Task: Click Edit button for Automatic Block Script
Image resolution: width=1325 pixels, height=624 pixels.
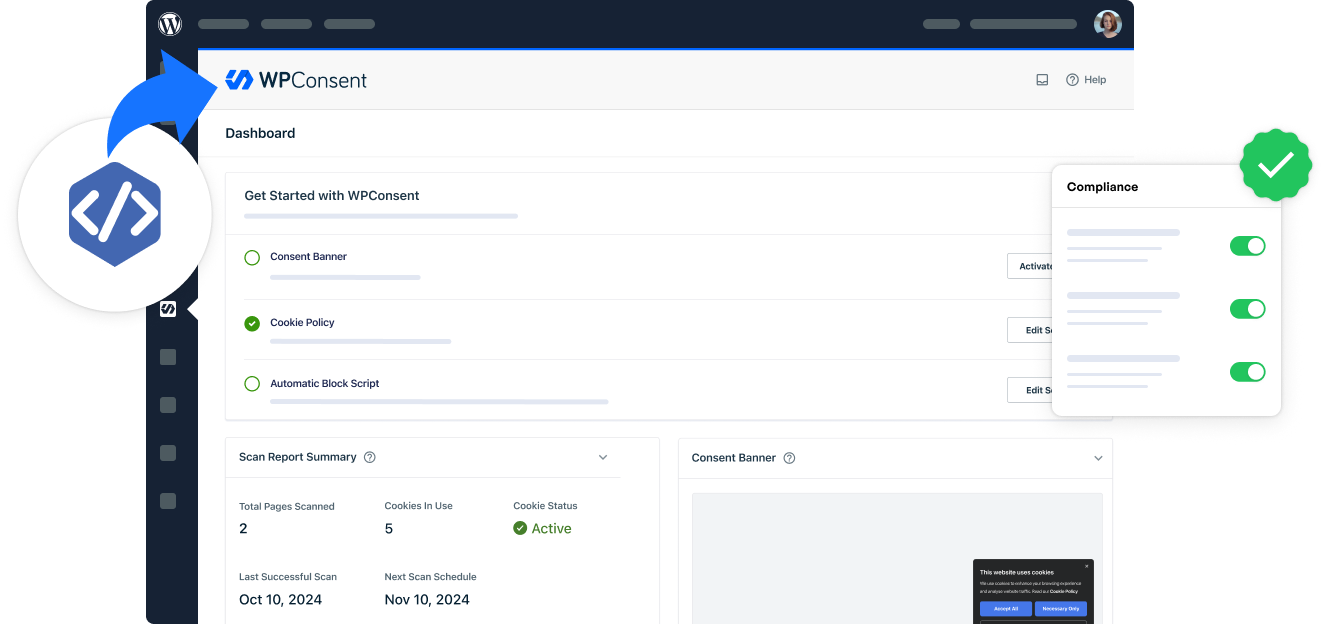Action: click(1030, 390)
